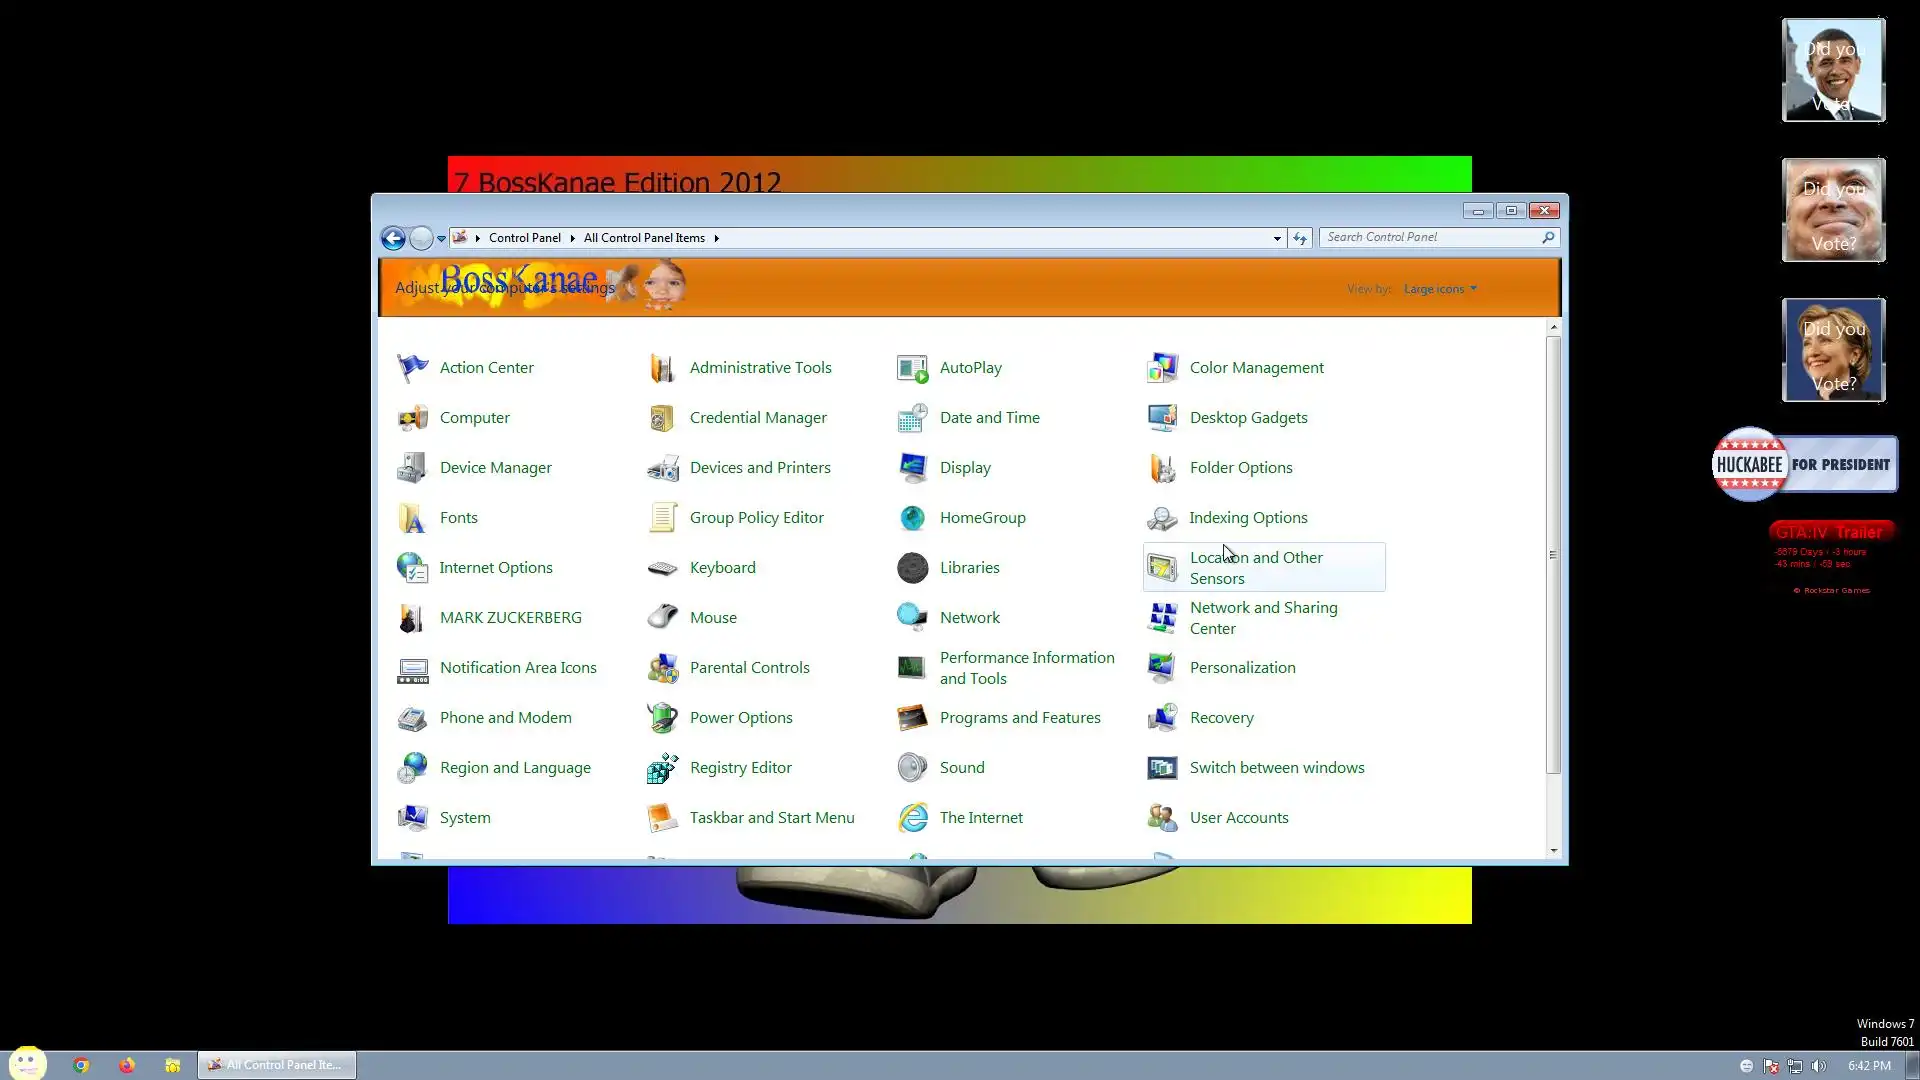The width and height of the screenshot is (1920, 1080).
Task: Click the Power Options icon
Action: 662,718
